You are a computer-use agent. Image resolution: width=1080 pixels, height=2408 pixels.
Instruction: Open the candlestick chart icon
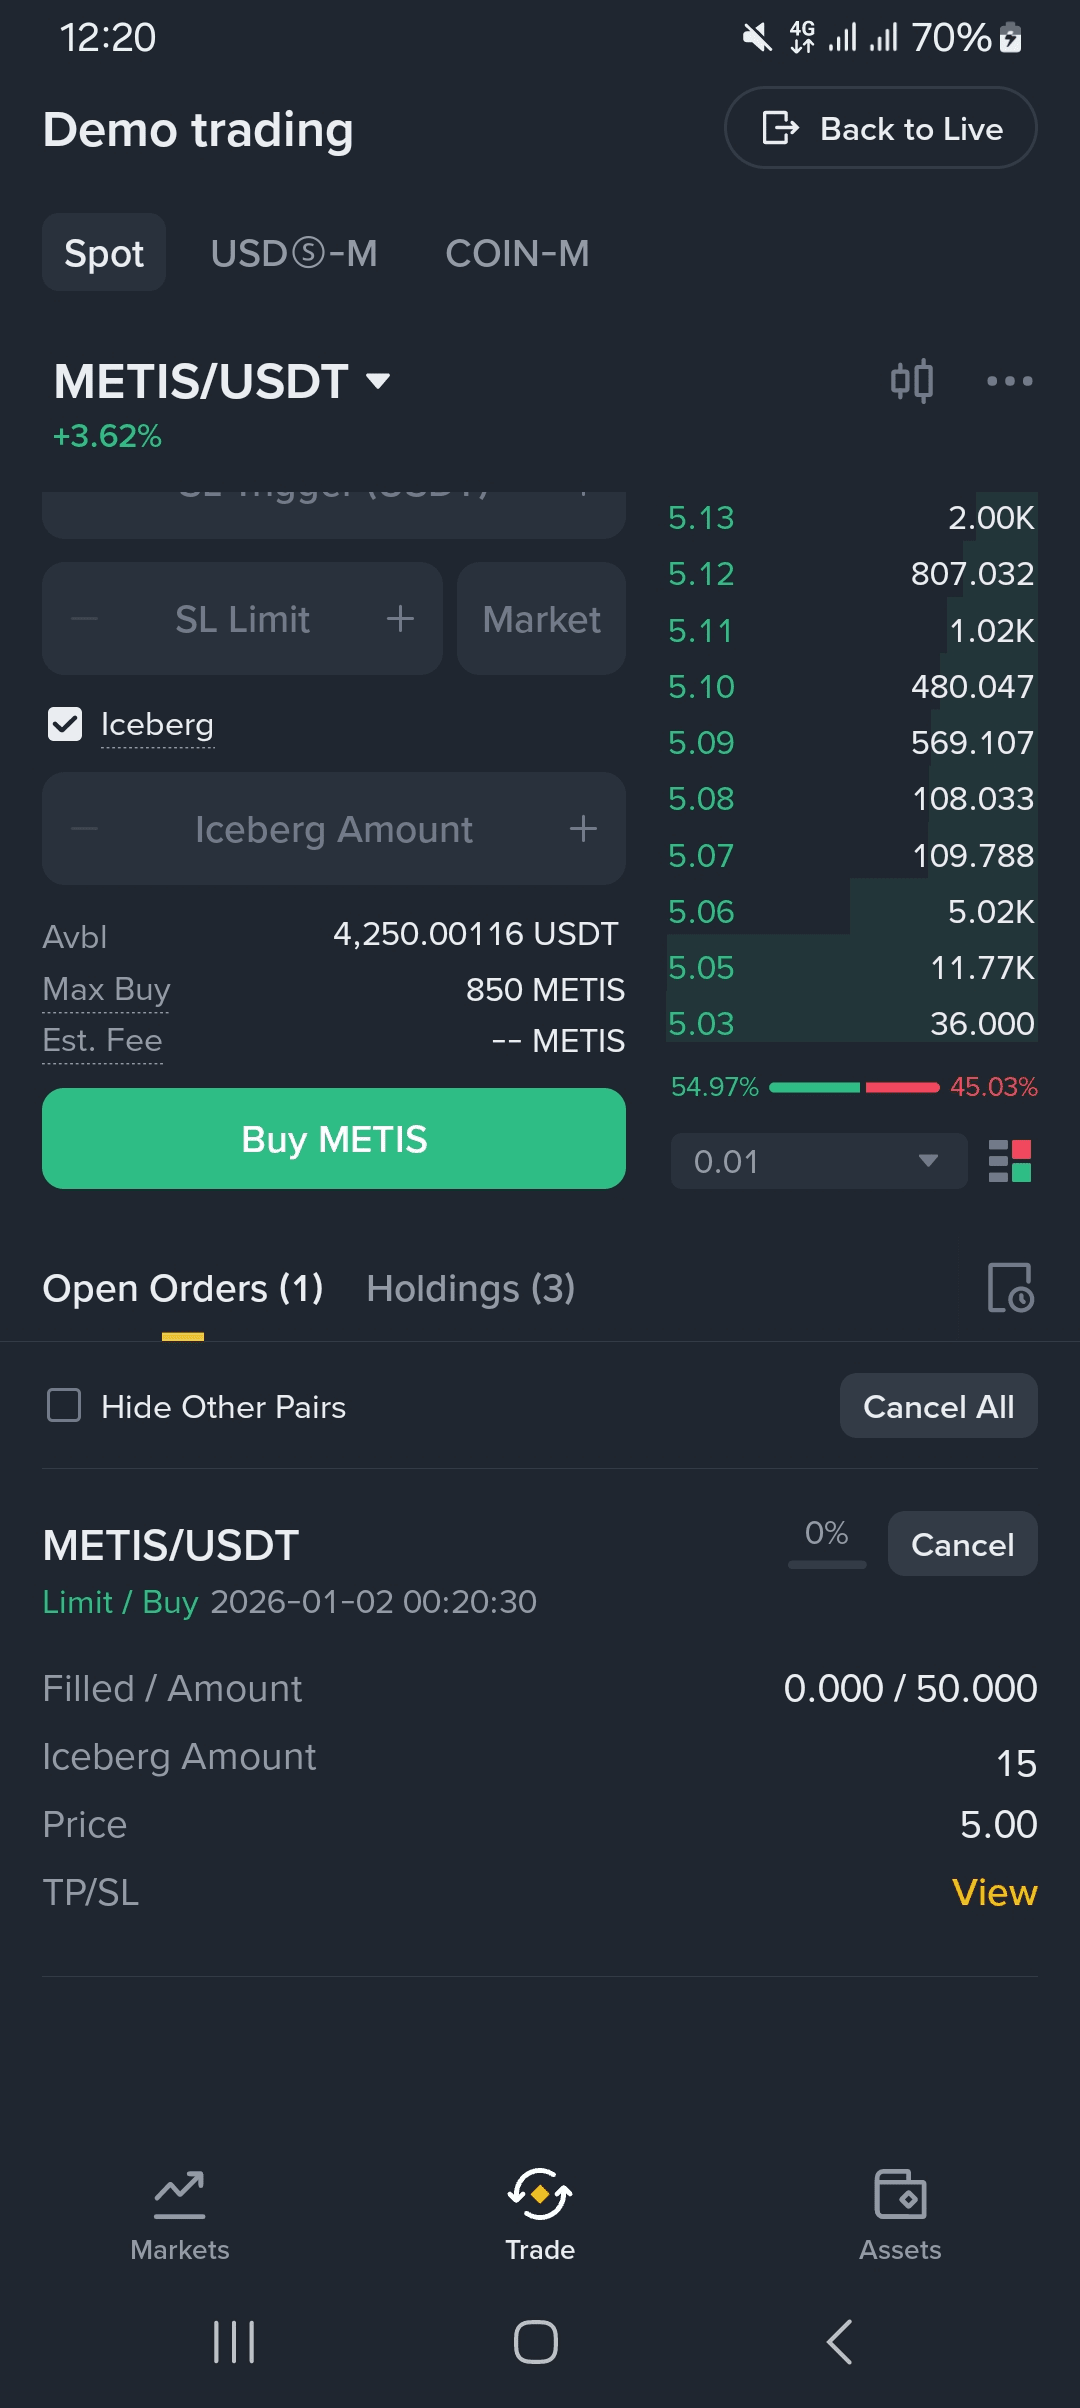912,381
